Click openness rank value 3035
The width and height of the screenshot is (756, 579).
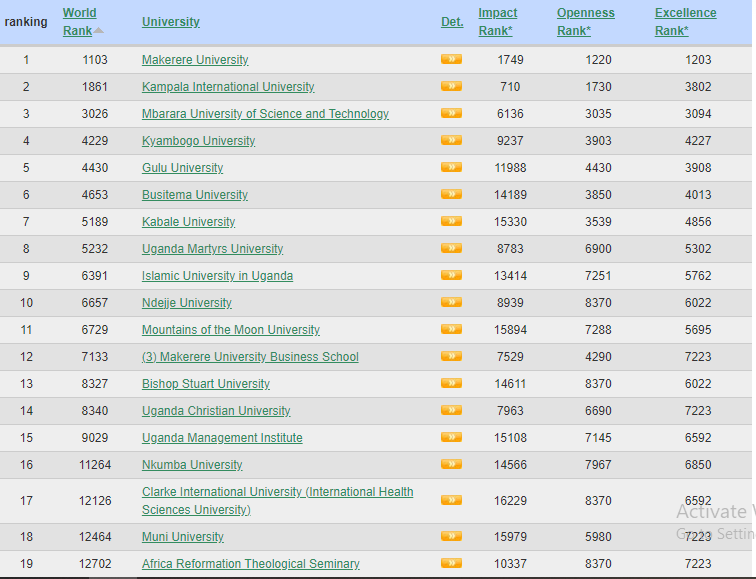pyautogui.click(x=598, y=114)
